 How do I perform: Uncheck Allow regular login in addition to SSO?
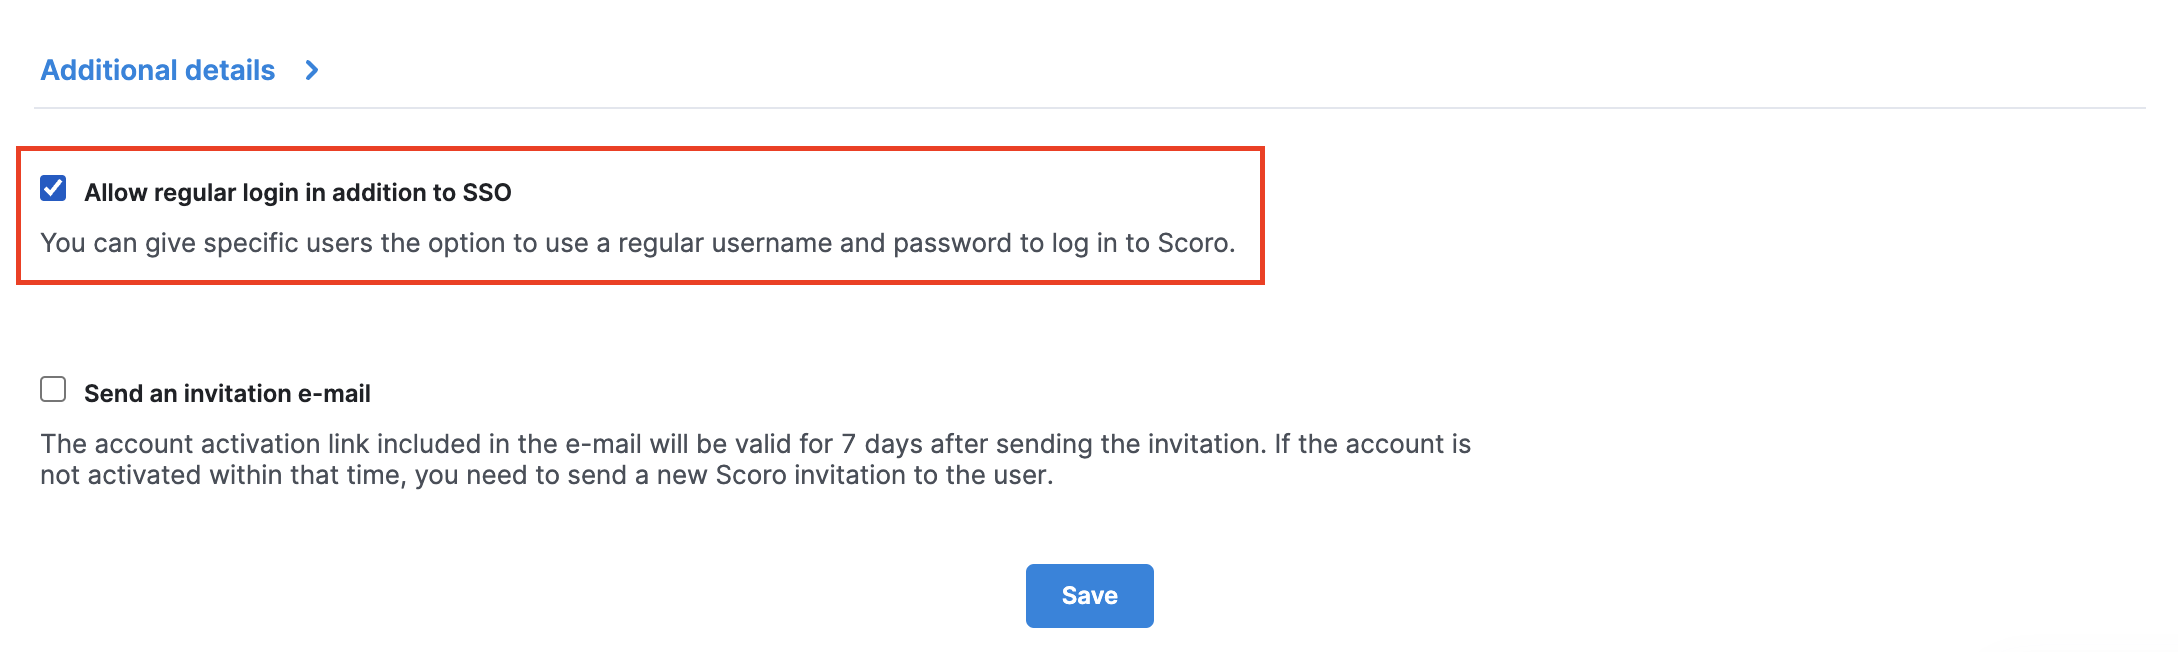[x=53, y=189]
